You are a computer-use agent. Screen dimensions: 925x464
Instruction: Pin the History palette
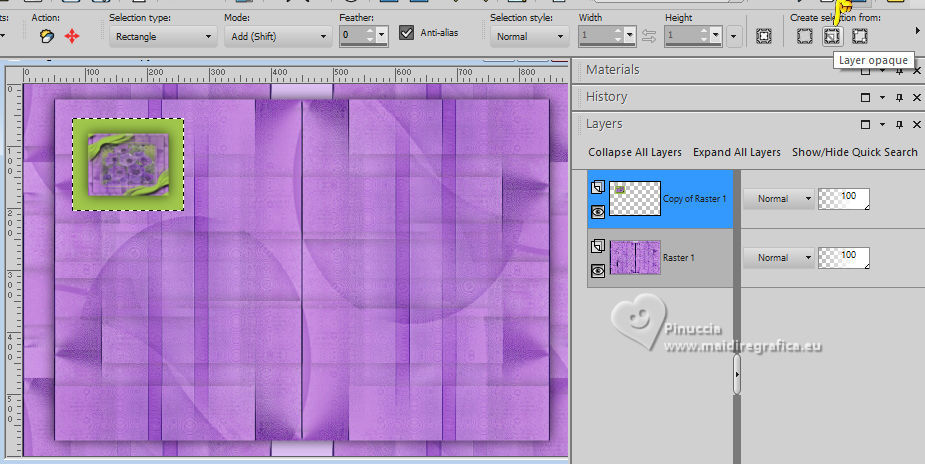click(900, 97)
